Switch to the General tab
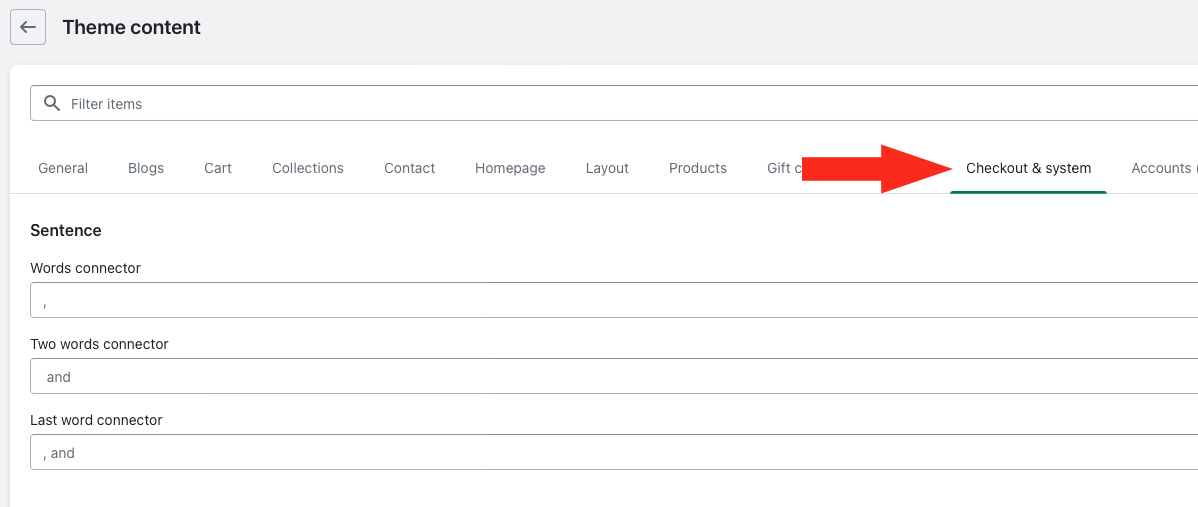 [63, 168]
